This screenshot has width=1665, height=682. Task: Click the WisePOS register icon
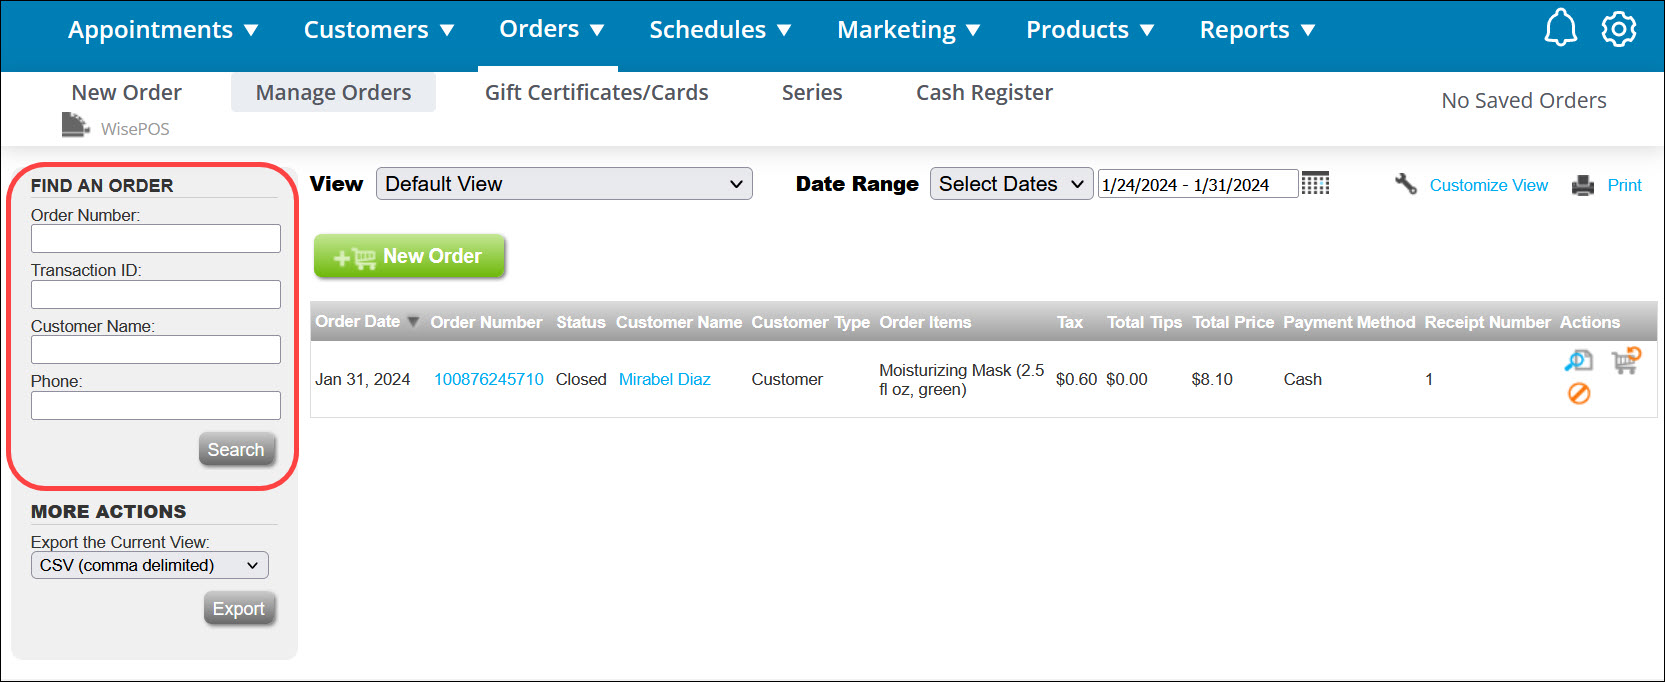(76, 126)
